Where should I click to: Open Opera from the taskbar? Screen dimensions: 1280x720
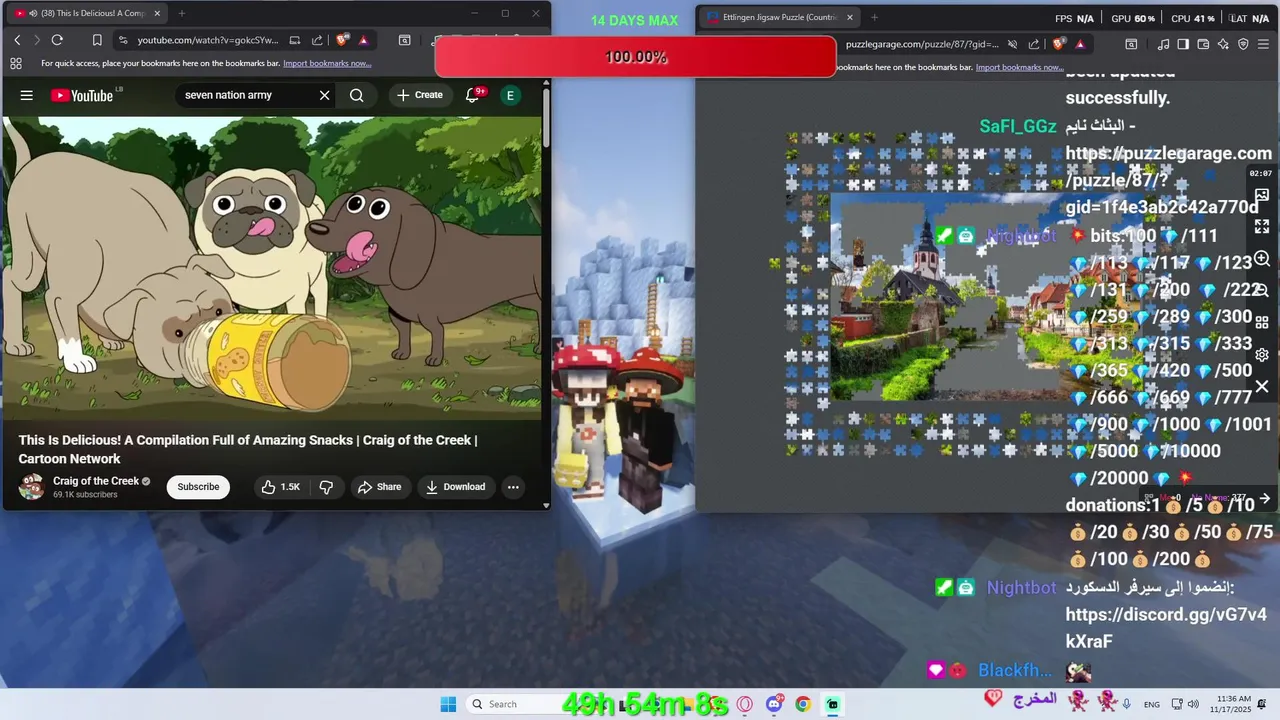(744, 704)
